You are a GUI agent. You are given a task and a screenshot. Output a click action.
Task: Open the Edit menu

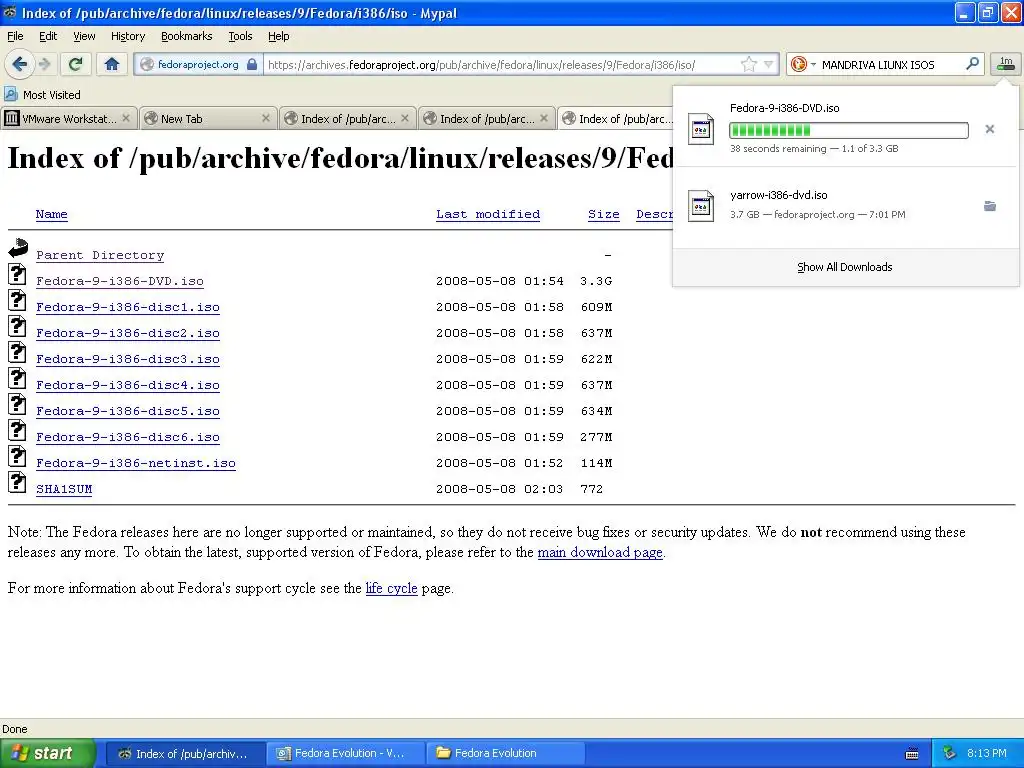coord(48,36)
